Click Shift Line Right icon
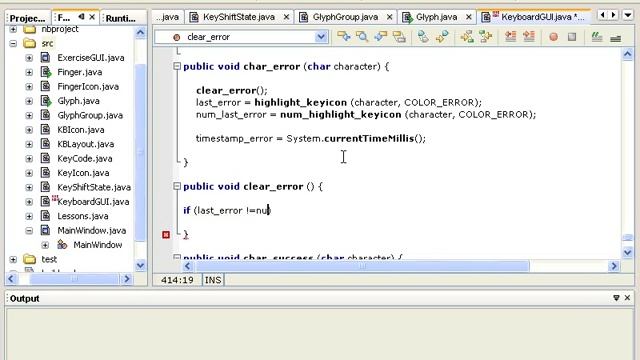The width and height of the screenshot is (640, 360). coord(529,37)
